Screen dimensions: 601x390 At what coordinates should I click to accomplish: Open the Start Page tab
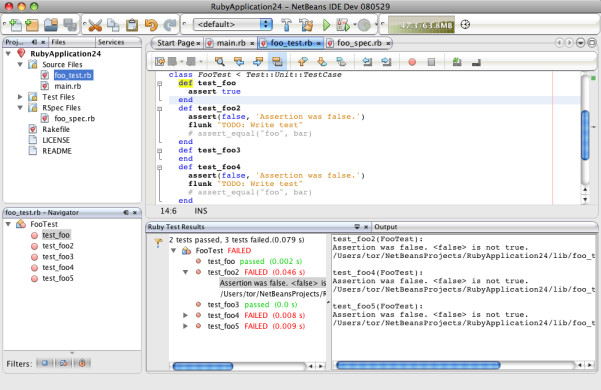click(176, 43)
